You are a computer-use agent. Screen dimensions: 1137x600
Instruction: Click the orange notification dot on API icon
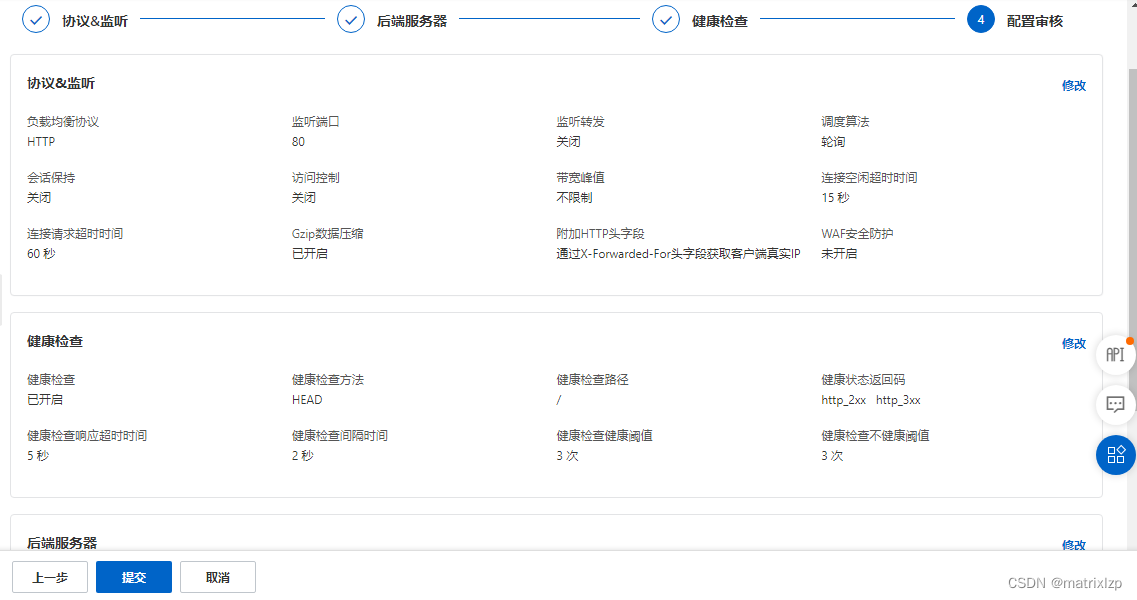click(1128, 340)
